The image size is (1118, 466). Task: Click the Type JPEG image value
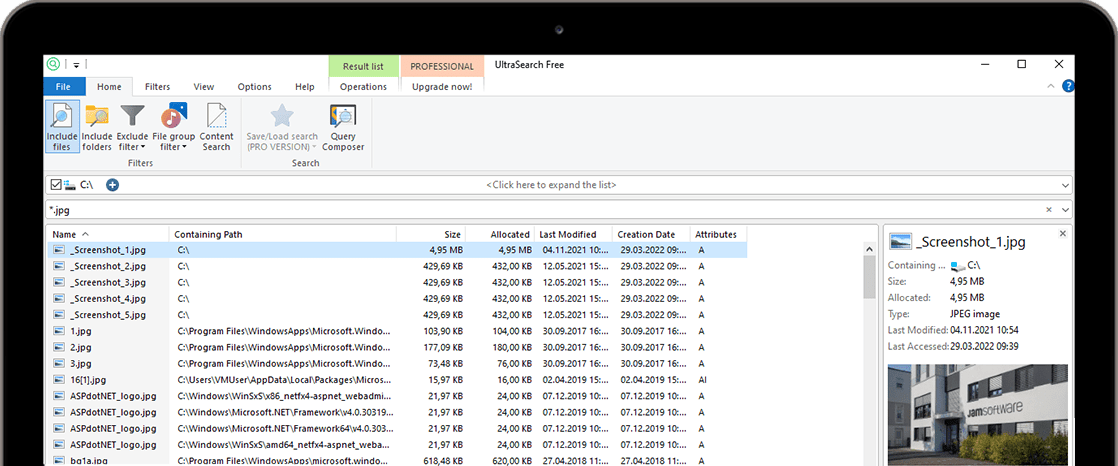point(975,314)
